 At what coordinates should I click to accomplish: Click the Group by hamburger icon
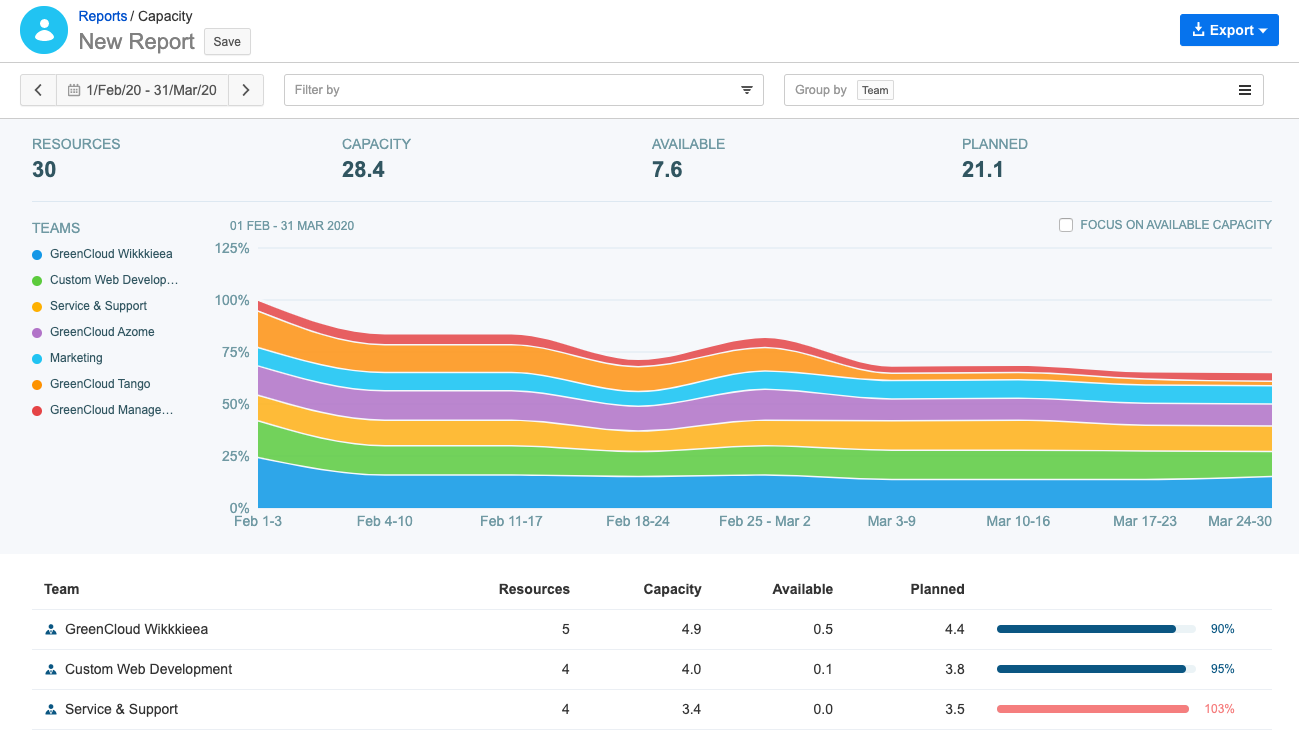click(x=1245, y=90)
